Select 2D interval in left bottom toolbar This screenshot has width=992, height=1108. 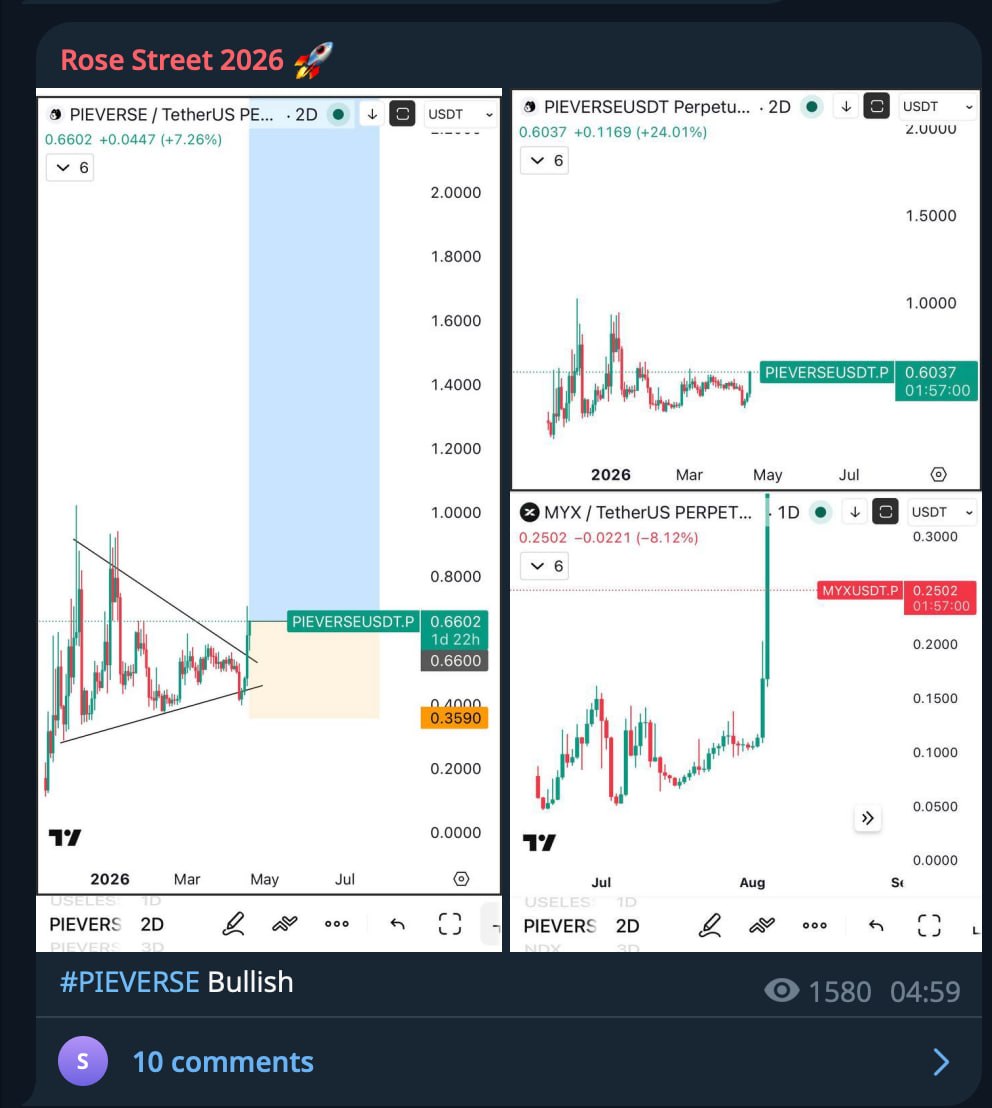tap(152, 924)
